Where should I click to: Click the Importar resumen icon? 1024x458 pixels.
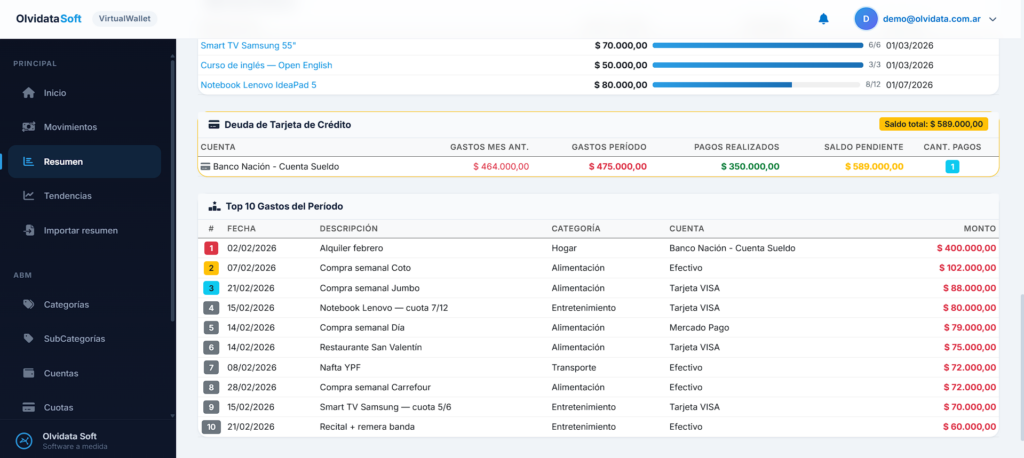coord(29,231)
